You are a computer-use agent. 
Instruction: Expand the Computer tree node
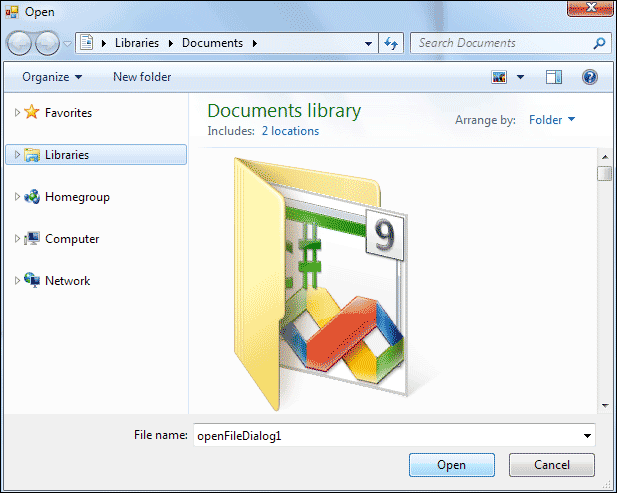(x=17, y=238)
